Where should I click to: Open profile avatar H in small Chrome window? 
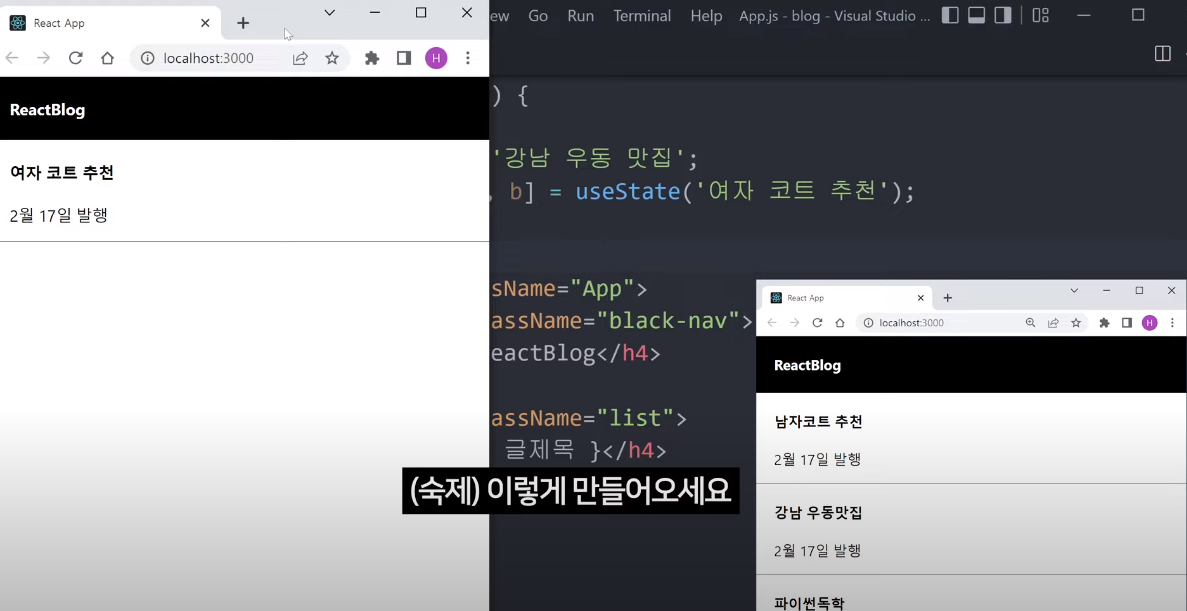pyautogui.click(x=1149, y=323)
